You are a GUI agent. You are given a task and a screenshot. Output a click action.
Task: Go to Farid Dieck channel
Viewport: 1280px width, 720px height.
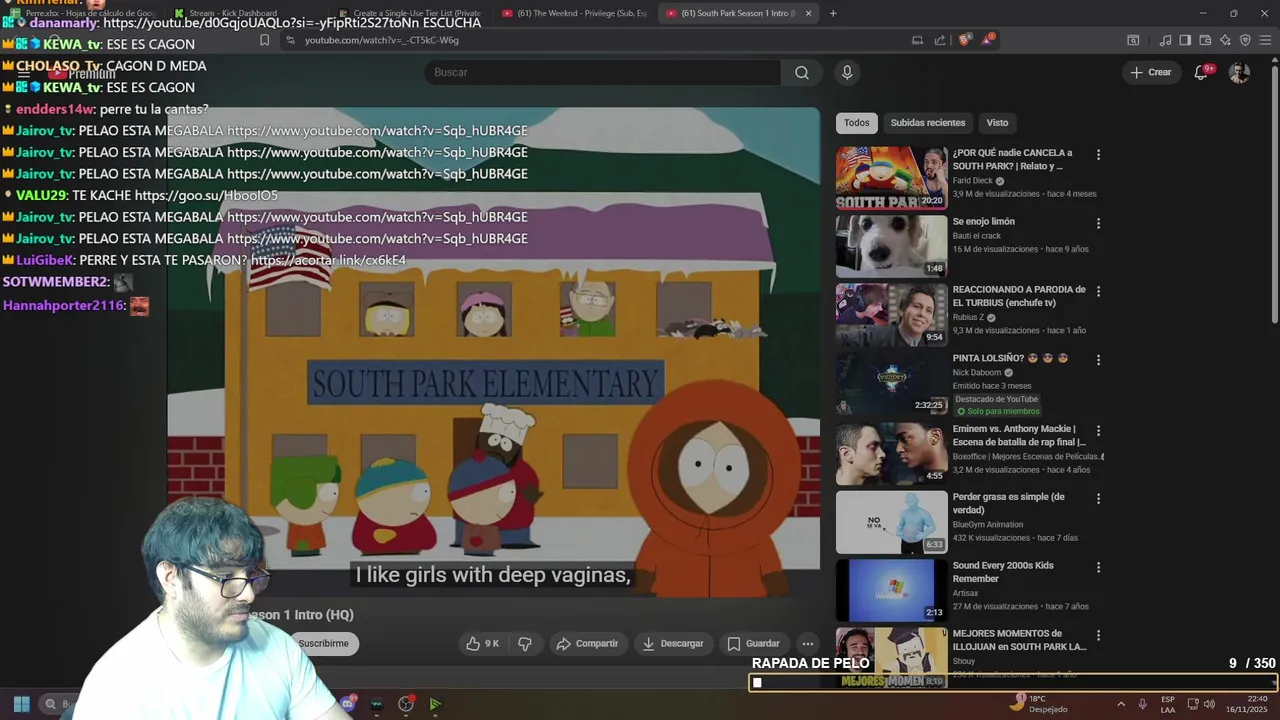[972, 181]
